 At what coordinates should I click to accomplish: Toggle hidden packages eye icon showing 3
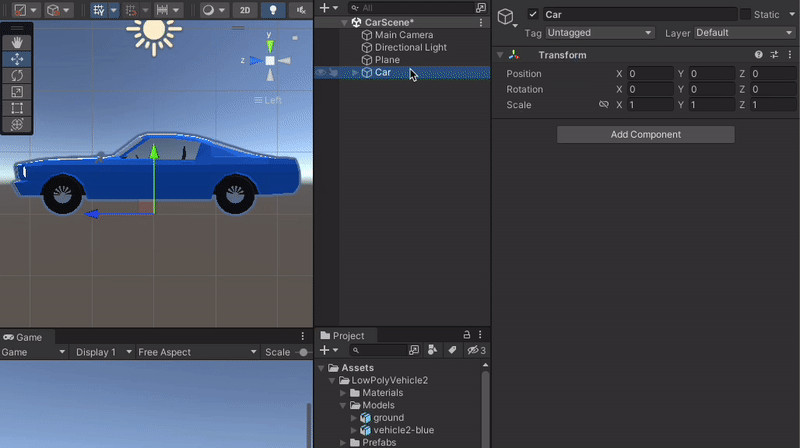[x=477, y=350]
